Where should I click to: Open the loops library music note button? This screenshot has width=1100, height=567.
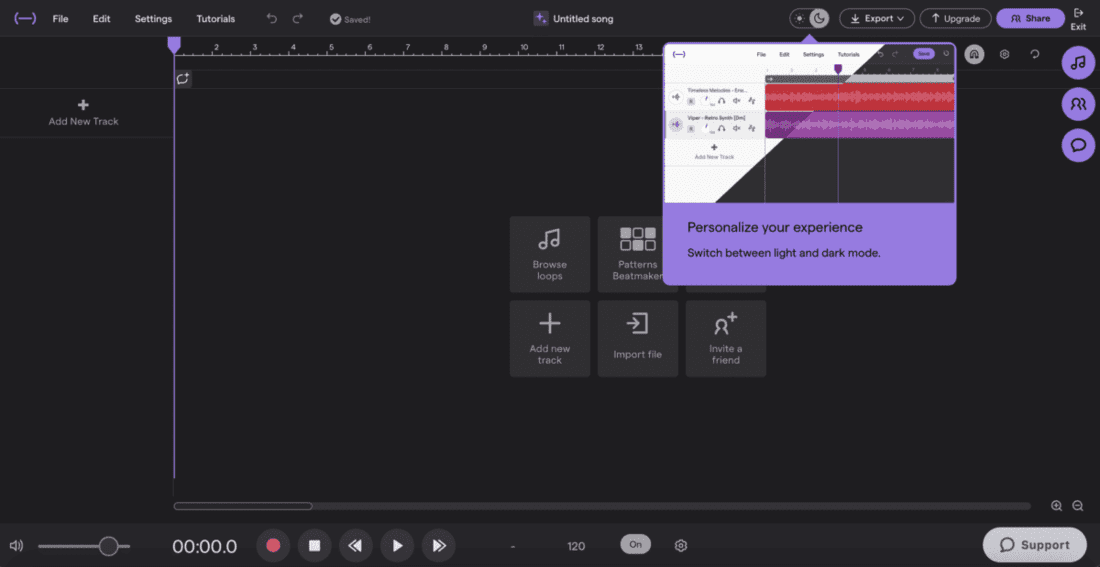1078,62
